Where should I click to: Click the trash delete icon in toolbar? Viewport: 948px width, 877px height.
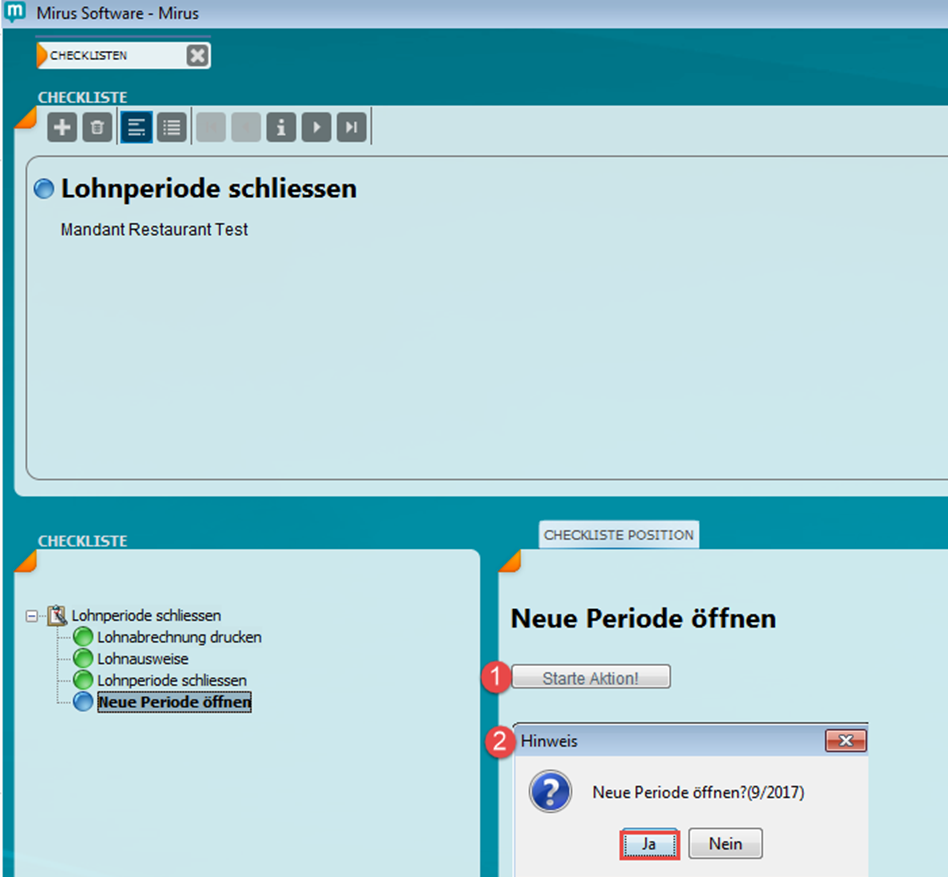coord(97,128)
